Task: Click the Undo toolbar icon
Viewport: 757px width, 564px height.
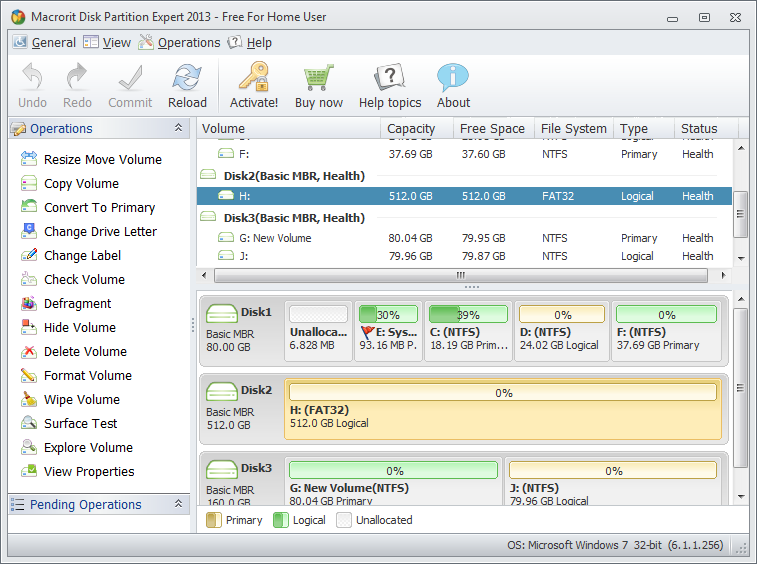Action: [32, 77]
